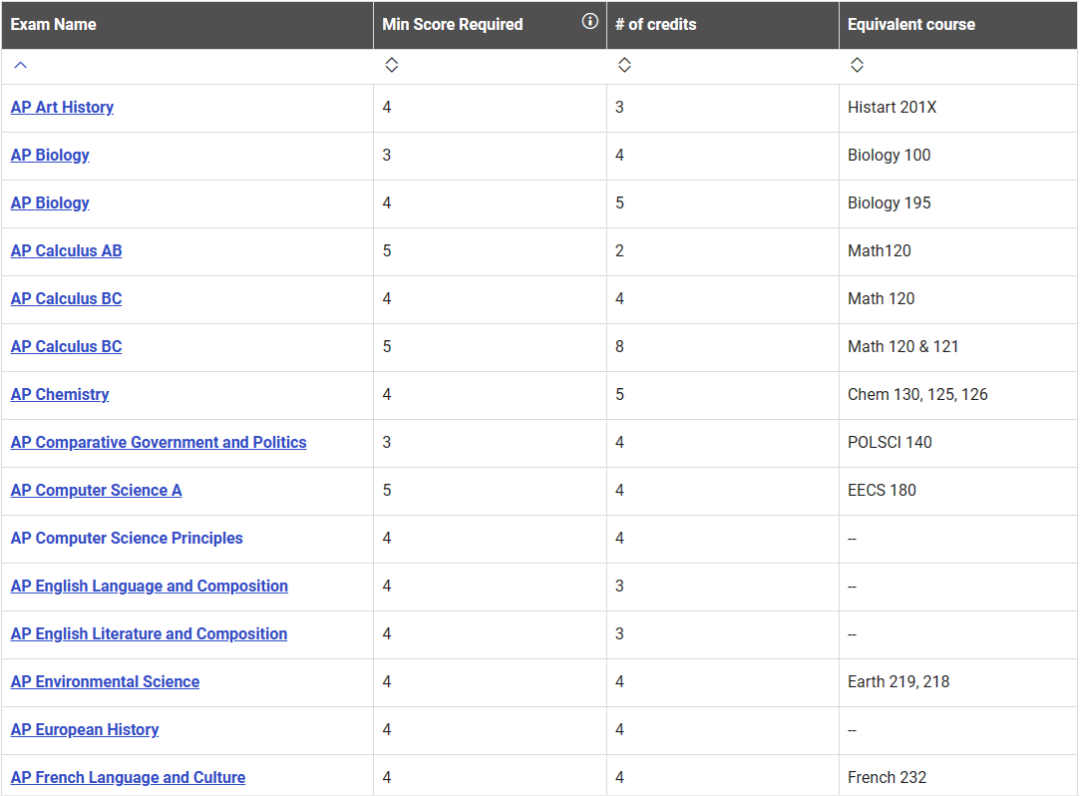This screenshot has height=796, width=1080.
Task: Go to the AP Computer Science A link
Action: tap(96, 491)
